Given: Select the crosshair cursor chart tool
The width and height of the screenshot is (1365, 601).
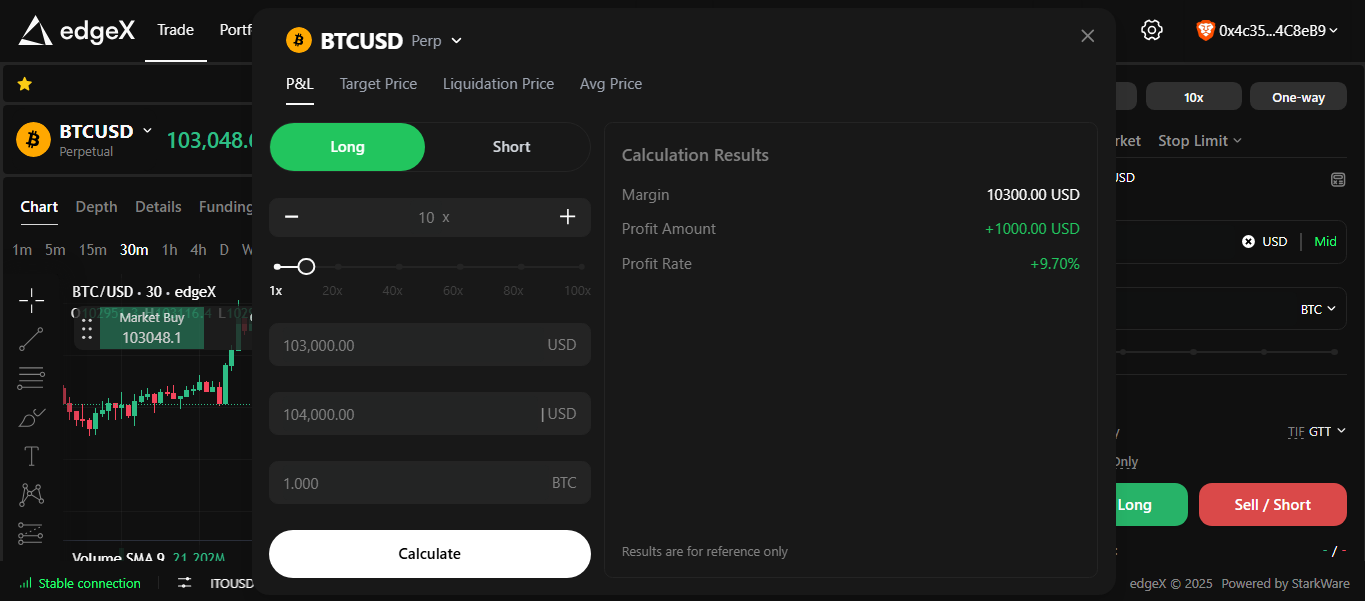Looking at the screenshot, I should [x=31, y=299].
